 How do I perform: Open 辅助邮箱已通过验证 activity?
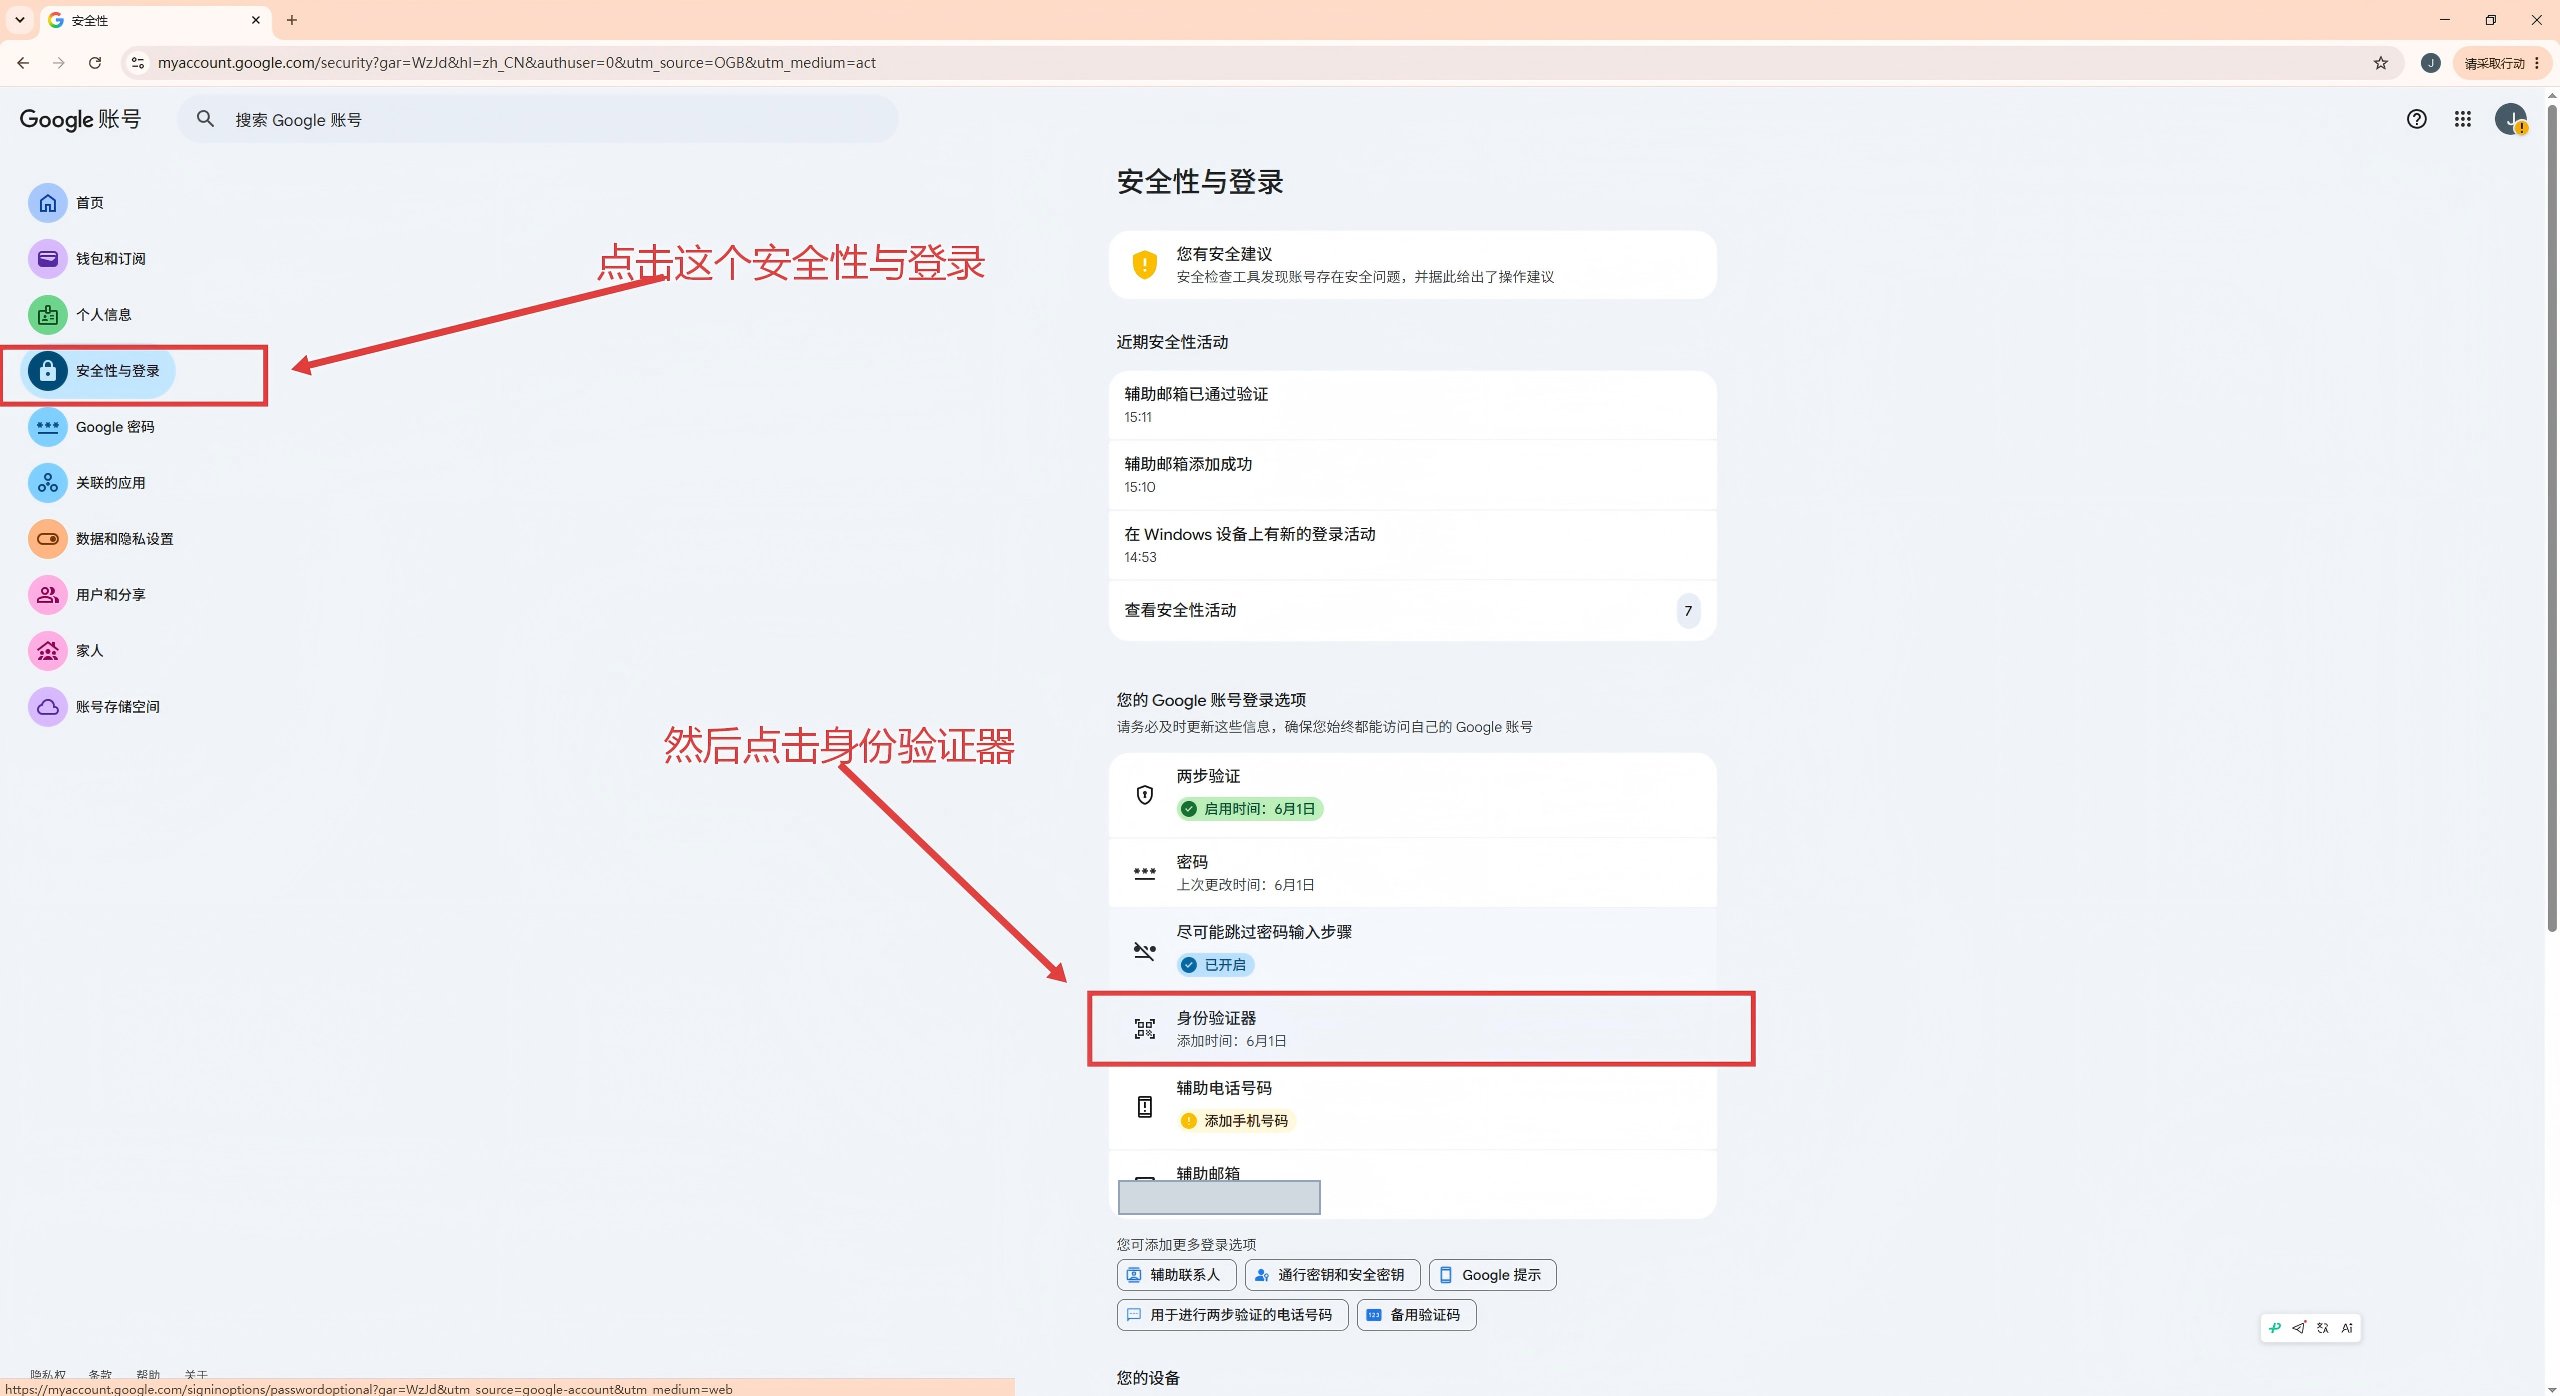[1412, 405]
